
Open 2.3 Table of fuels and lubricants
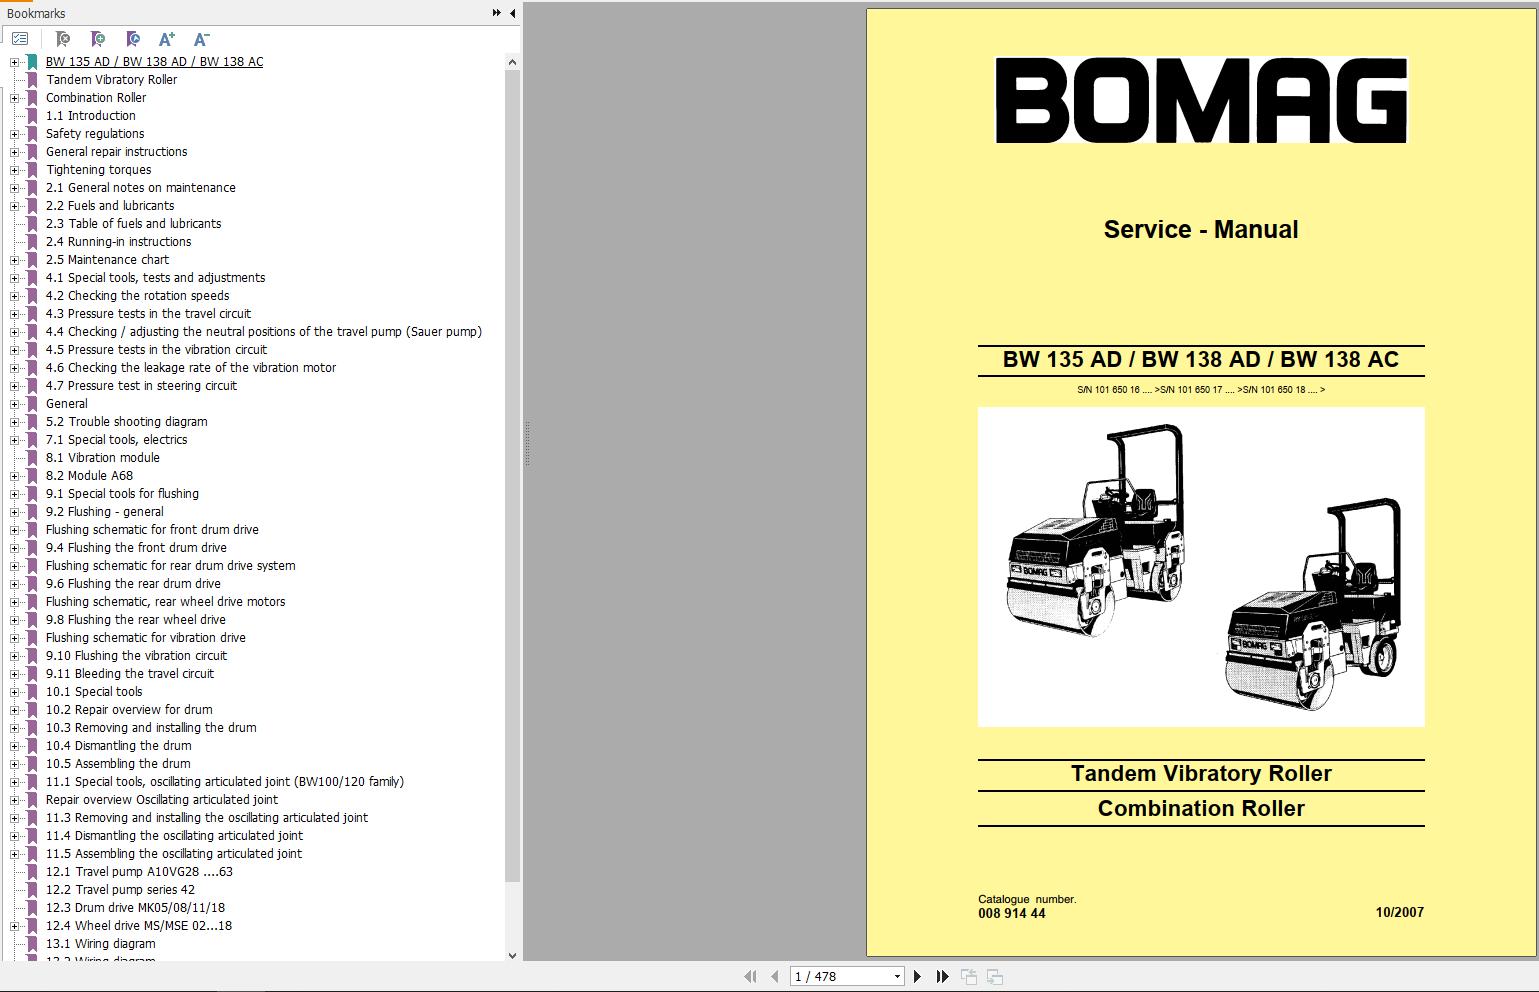coord(133,224)
